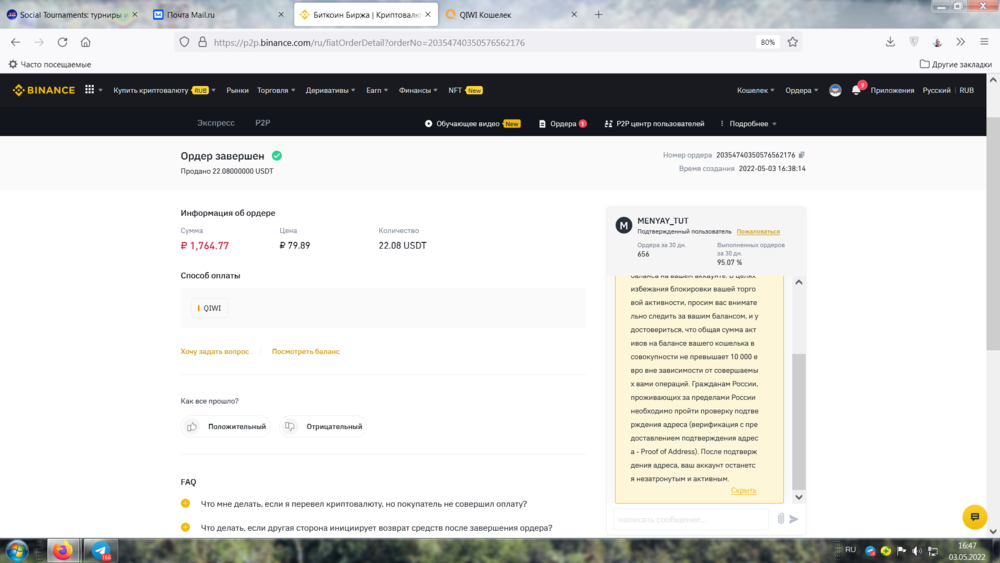
Task: Open the Earn dropdown menu
Action: [x=377, y=91]
